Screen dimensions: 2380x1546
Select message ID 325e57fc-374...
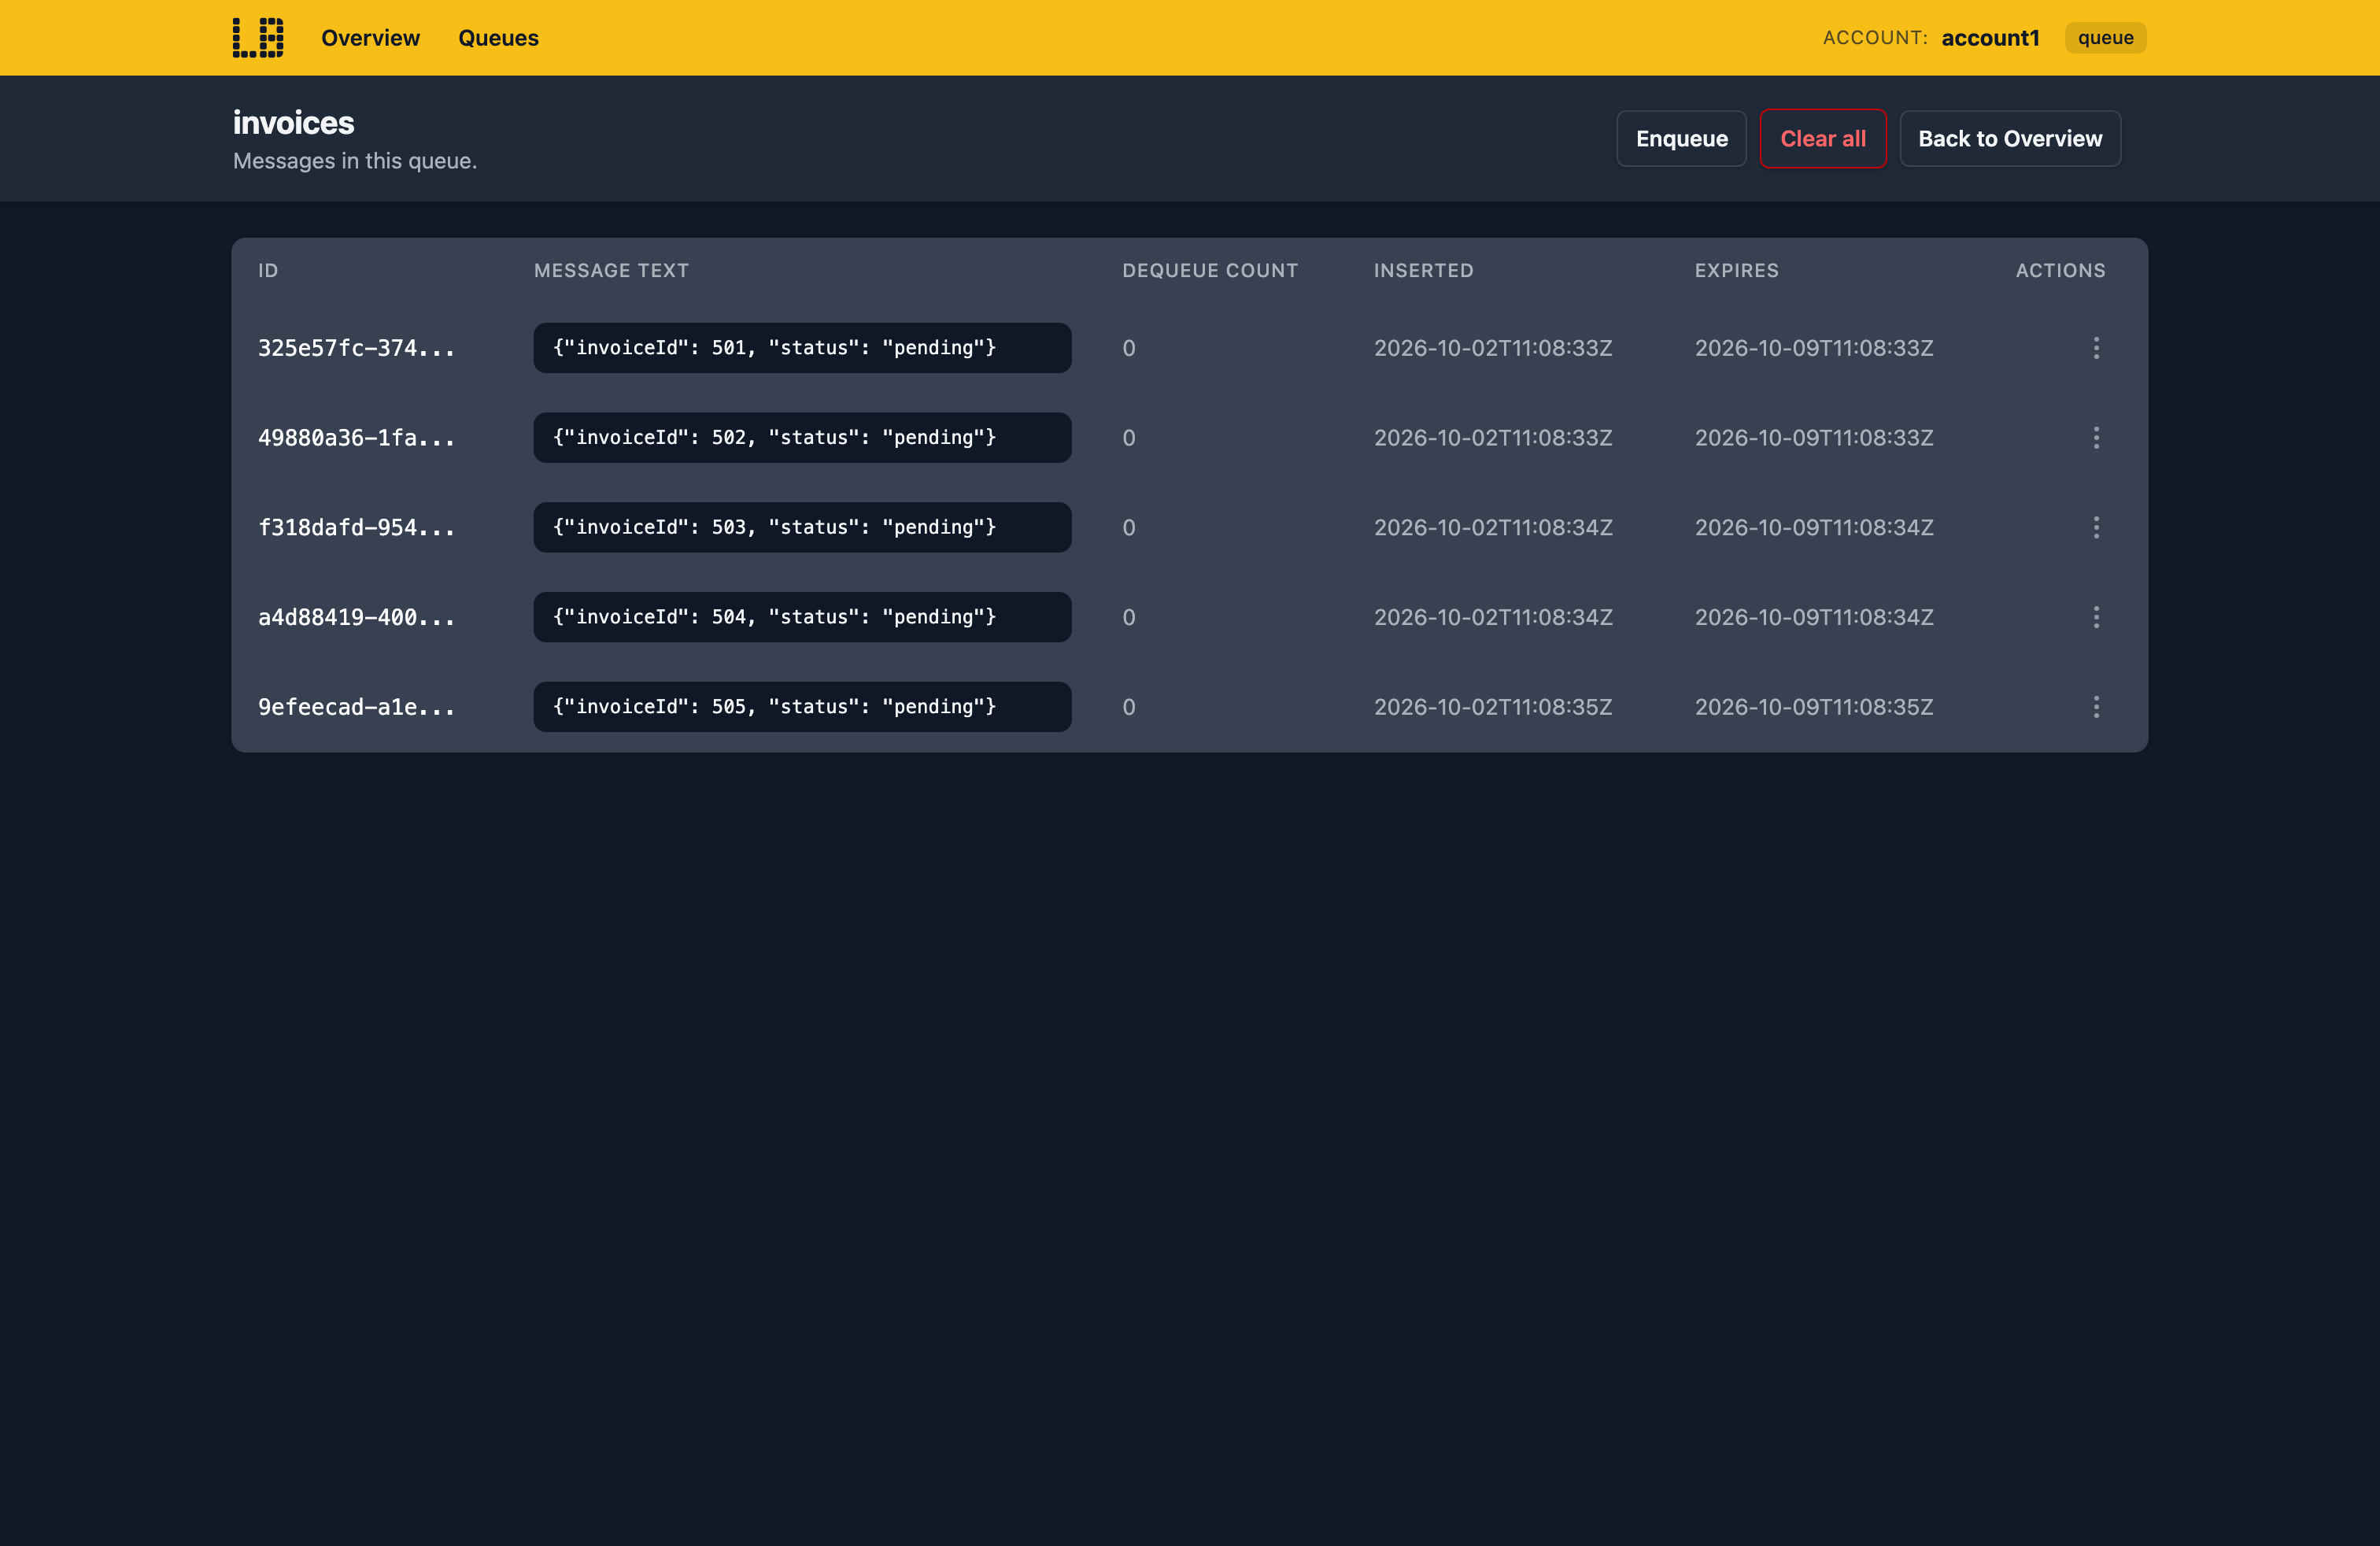pos(356,348)
